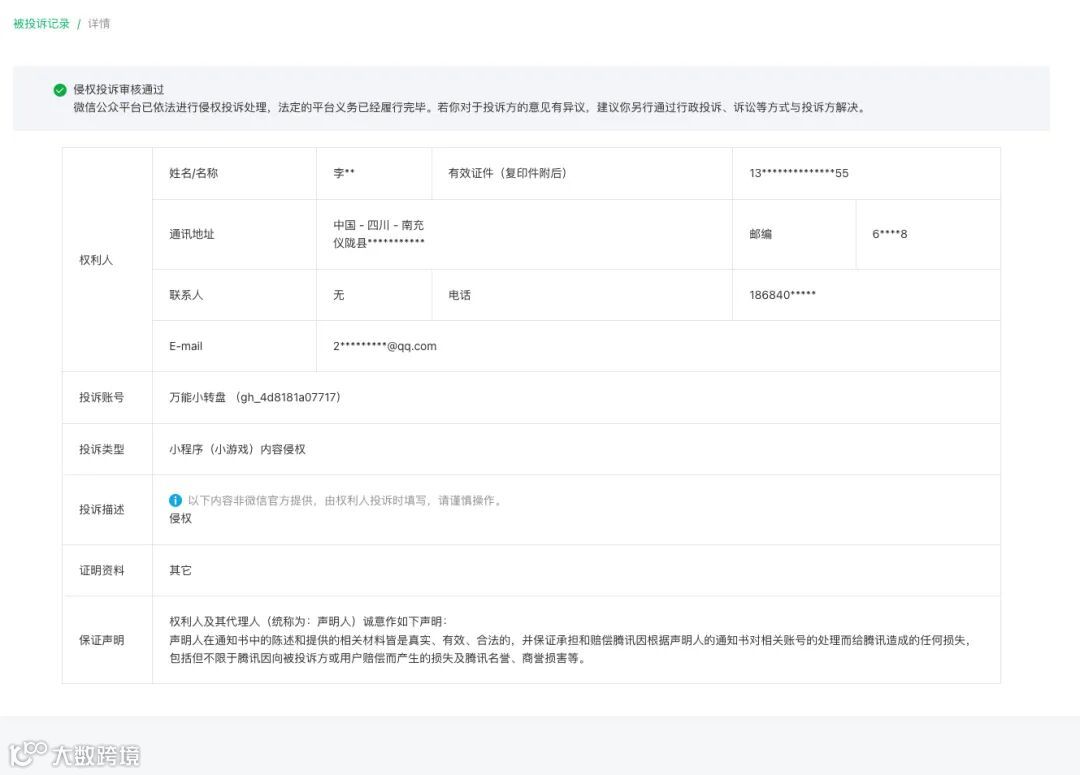Select the 权利人及其代理人 declaration opening line

[x=309, y=621]
